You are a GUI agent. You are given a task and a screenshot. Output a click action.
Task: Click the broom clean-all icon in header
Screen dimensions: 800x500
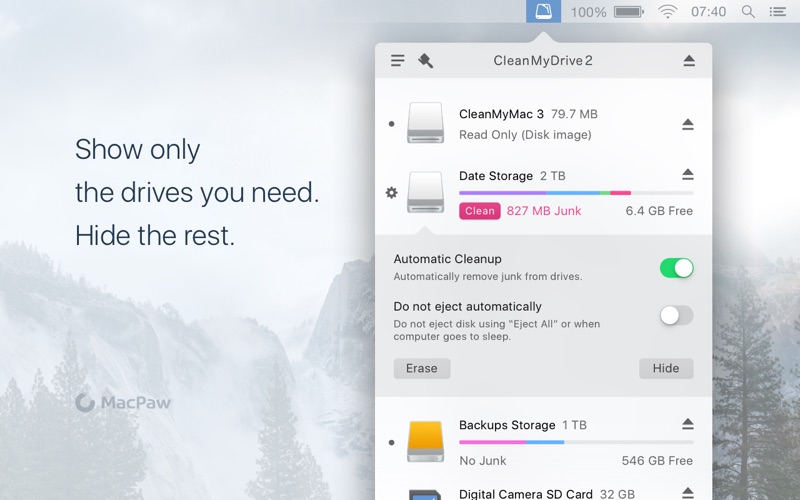pos(426,61)
